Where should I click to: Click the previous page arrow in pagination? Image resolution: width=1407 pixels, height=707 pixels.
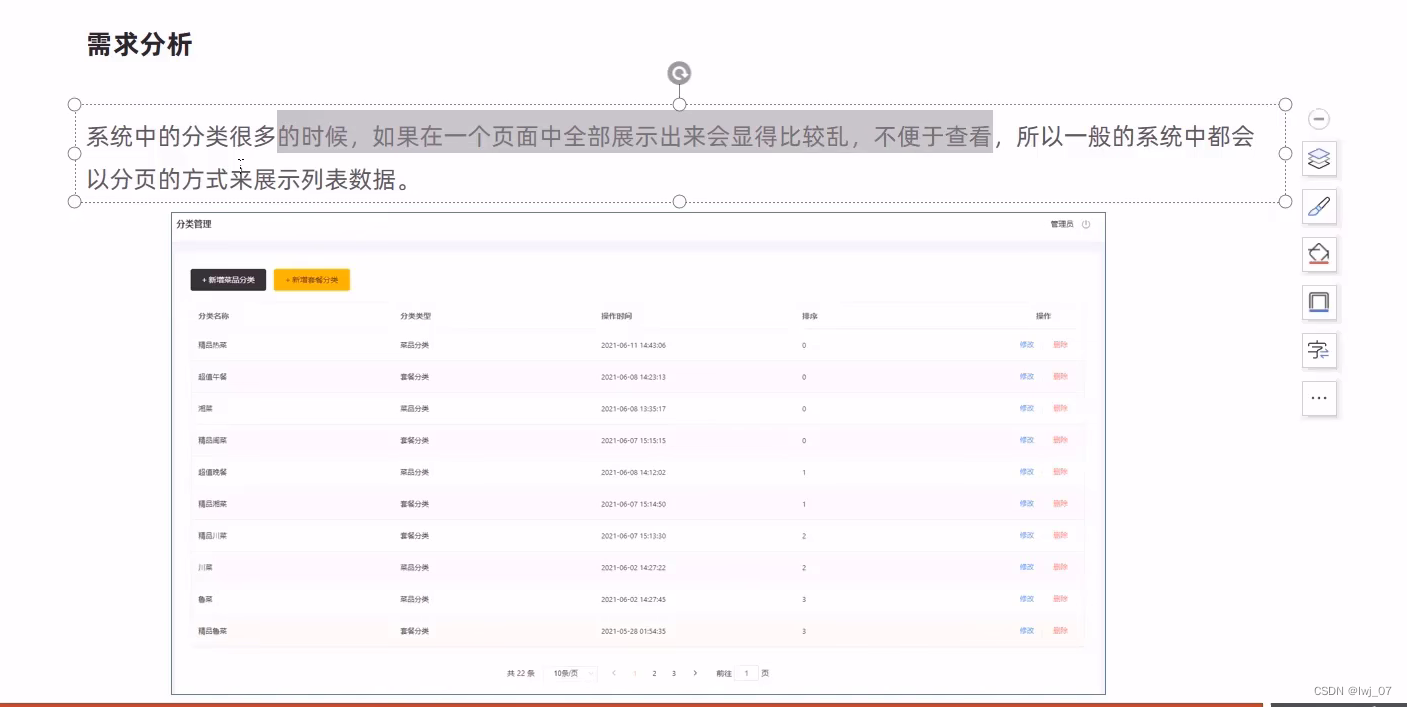point(614,674)
